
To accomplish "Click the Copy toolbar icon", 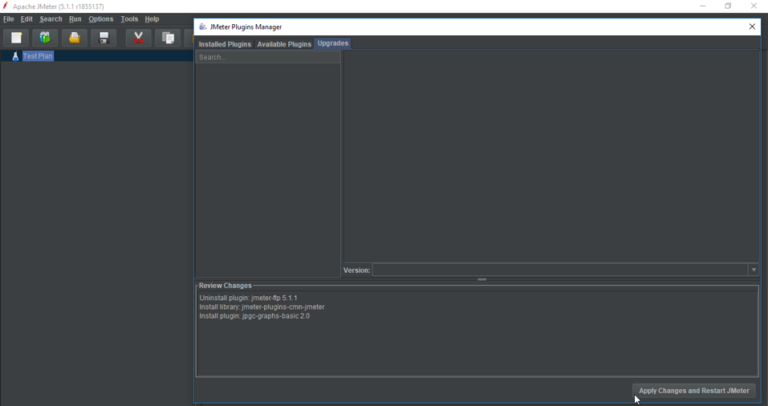I will point(168,38).
